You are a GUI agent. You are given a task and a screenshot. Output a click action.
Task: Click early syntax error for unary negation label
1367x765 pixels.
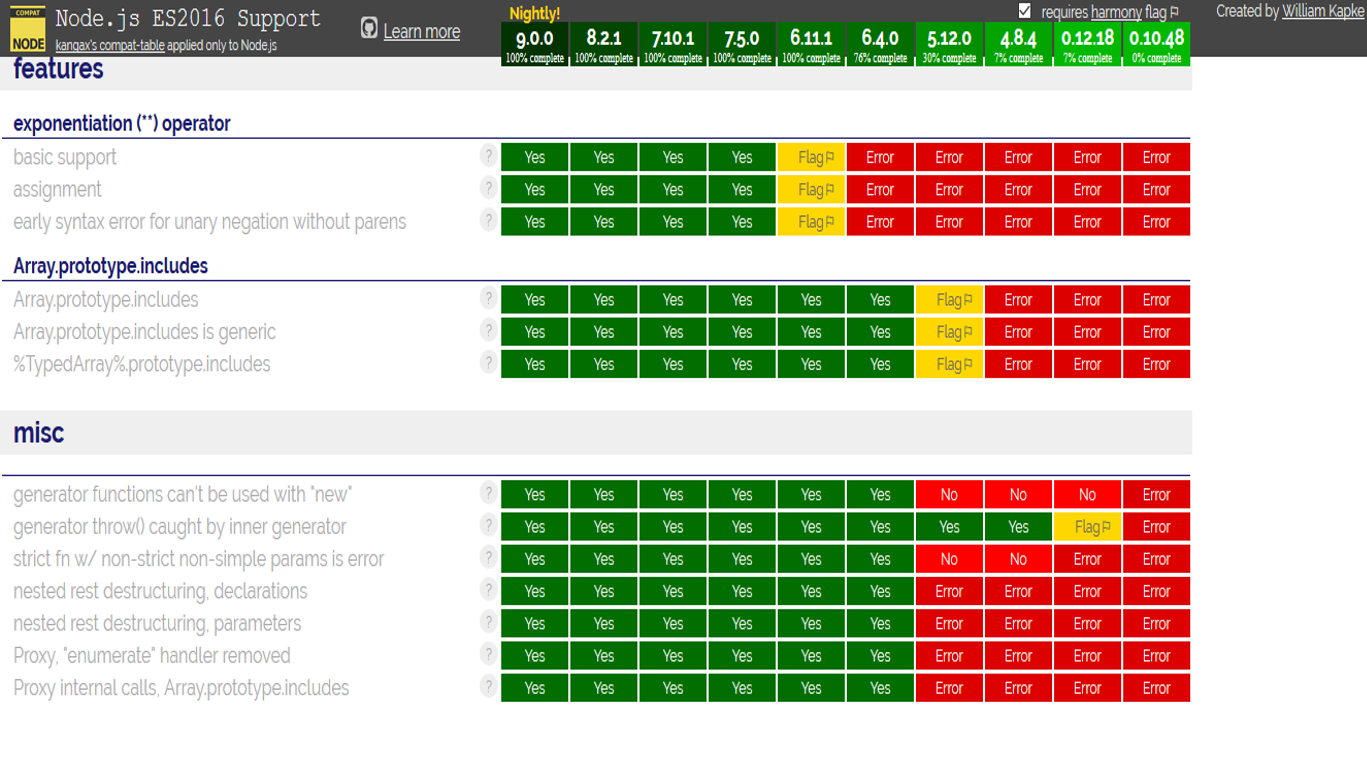tap(210, 221)
